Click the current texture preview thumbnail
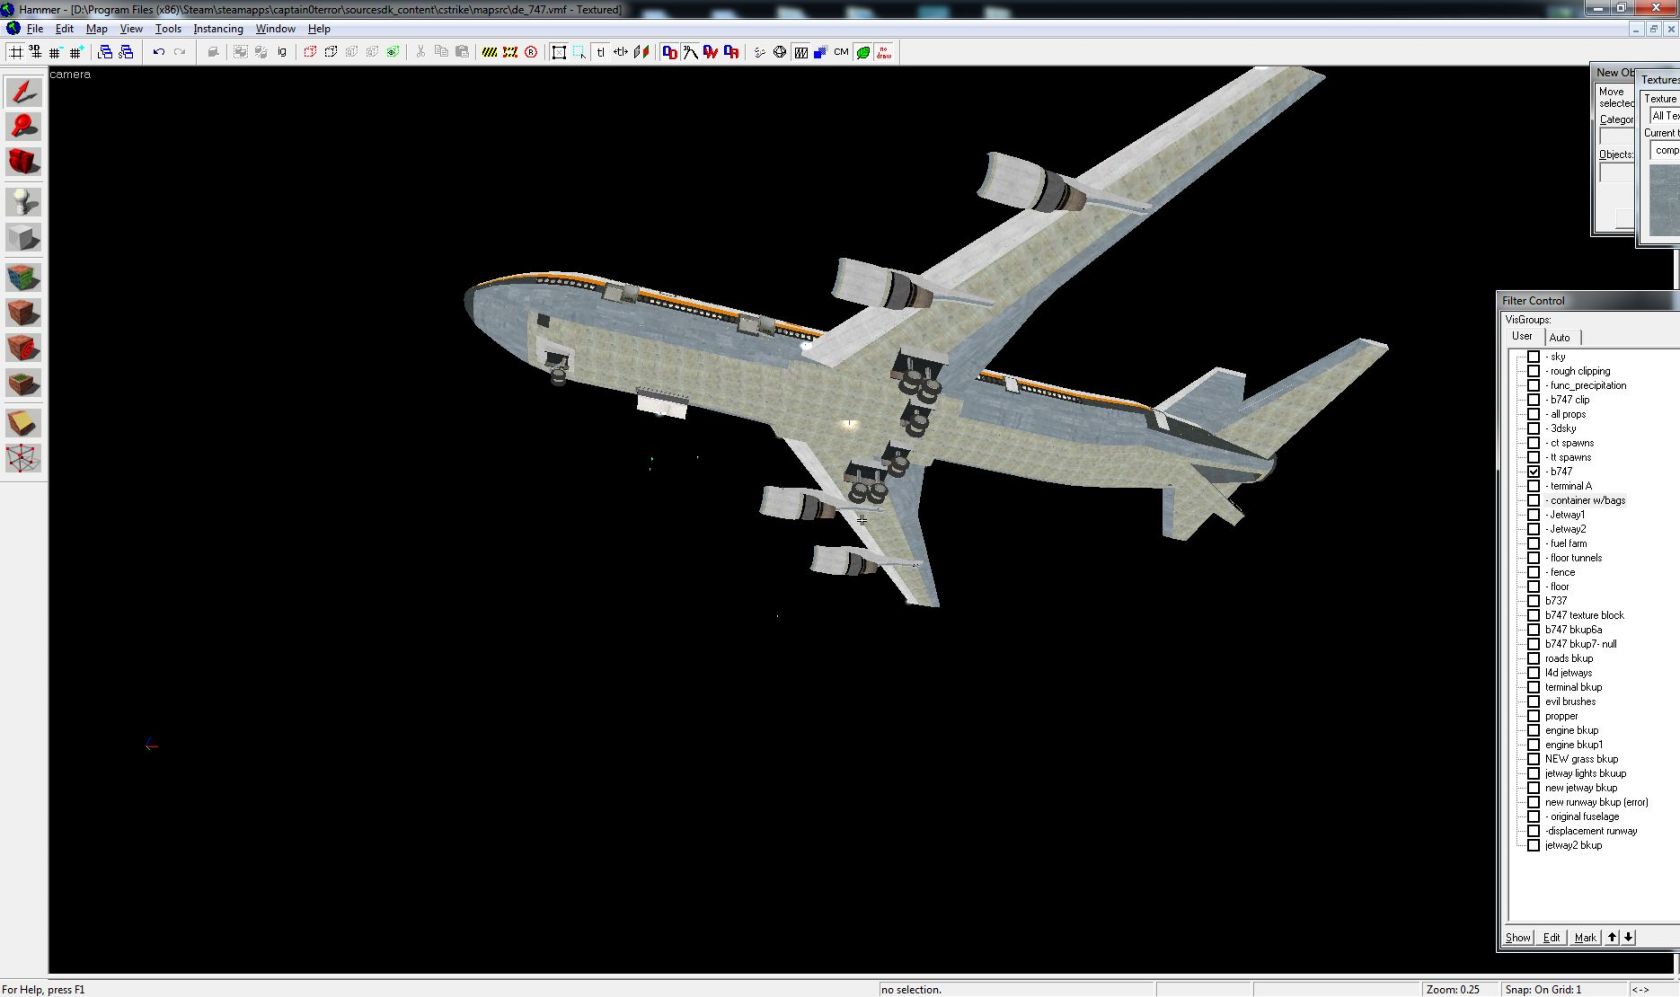 (x=1665, y=200)
